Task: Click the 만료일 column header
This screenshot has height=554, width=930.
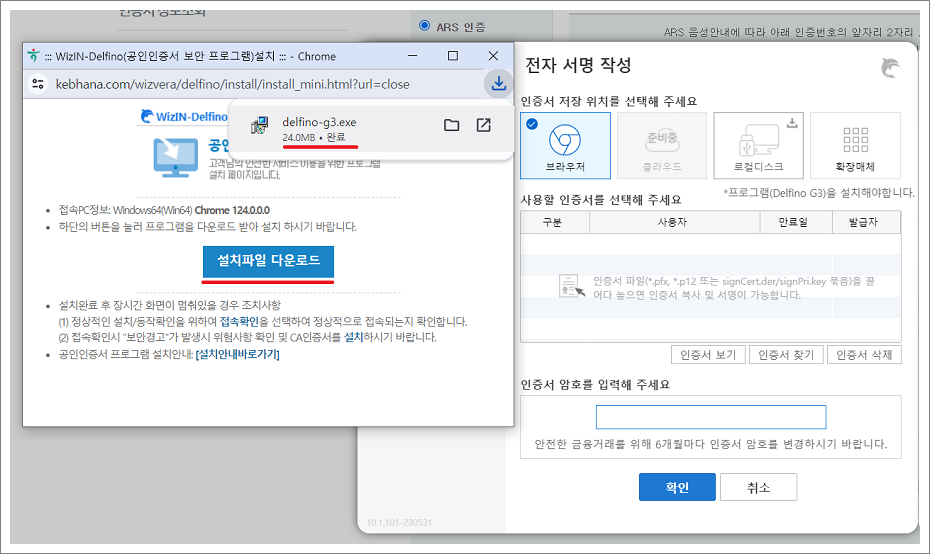Action: 796,222
